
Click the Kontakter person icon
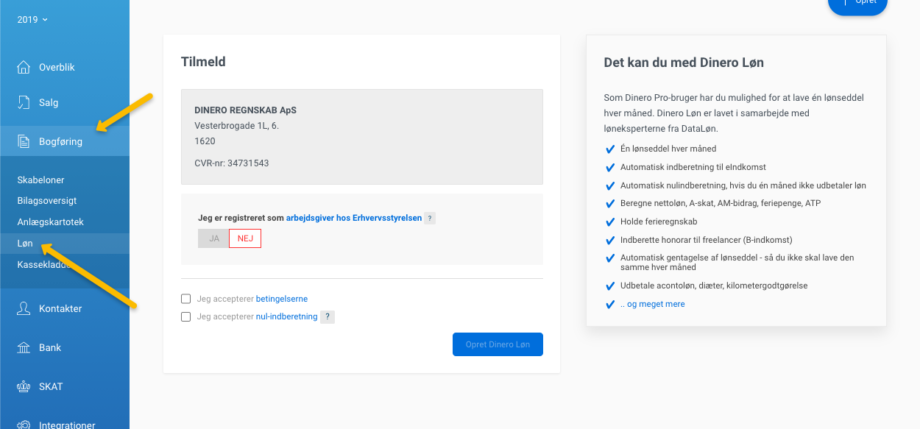tap(23, 309)
